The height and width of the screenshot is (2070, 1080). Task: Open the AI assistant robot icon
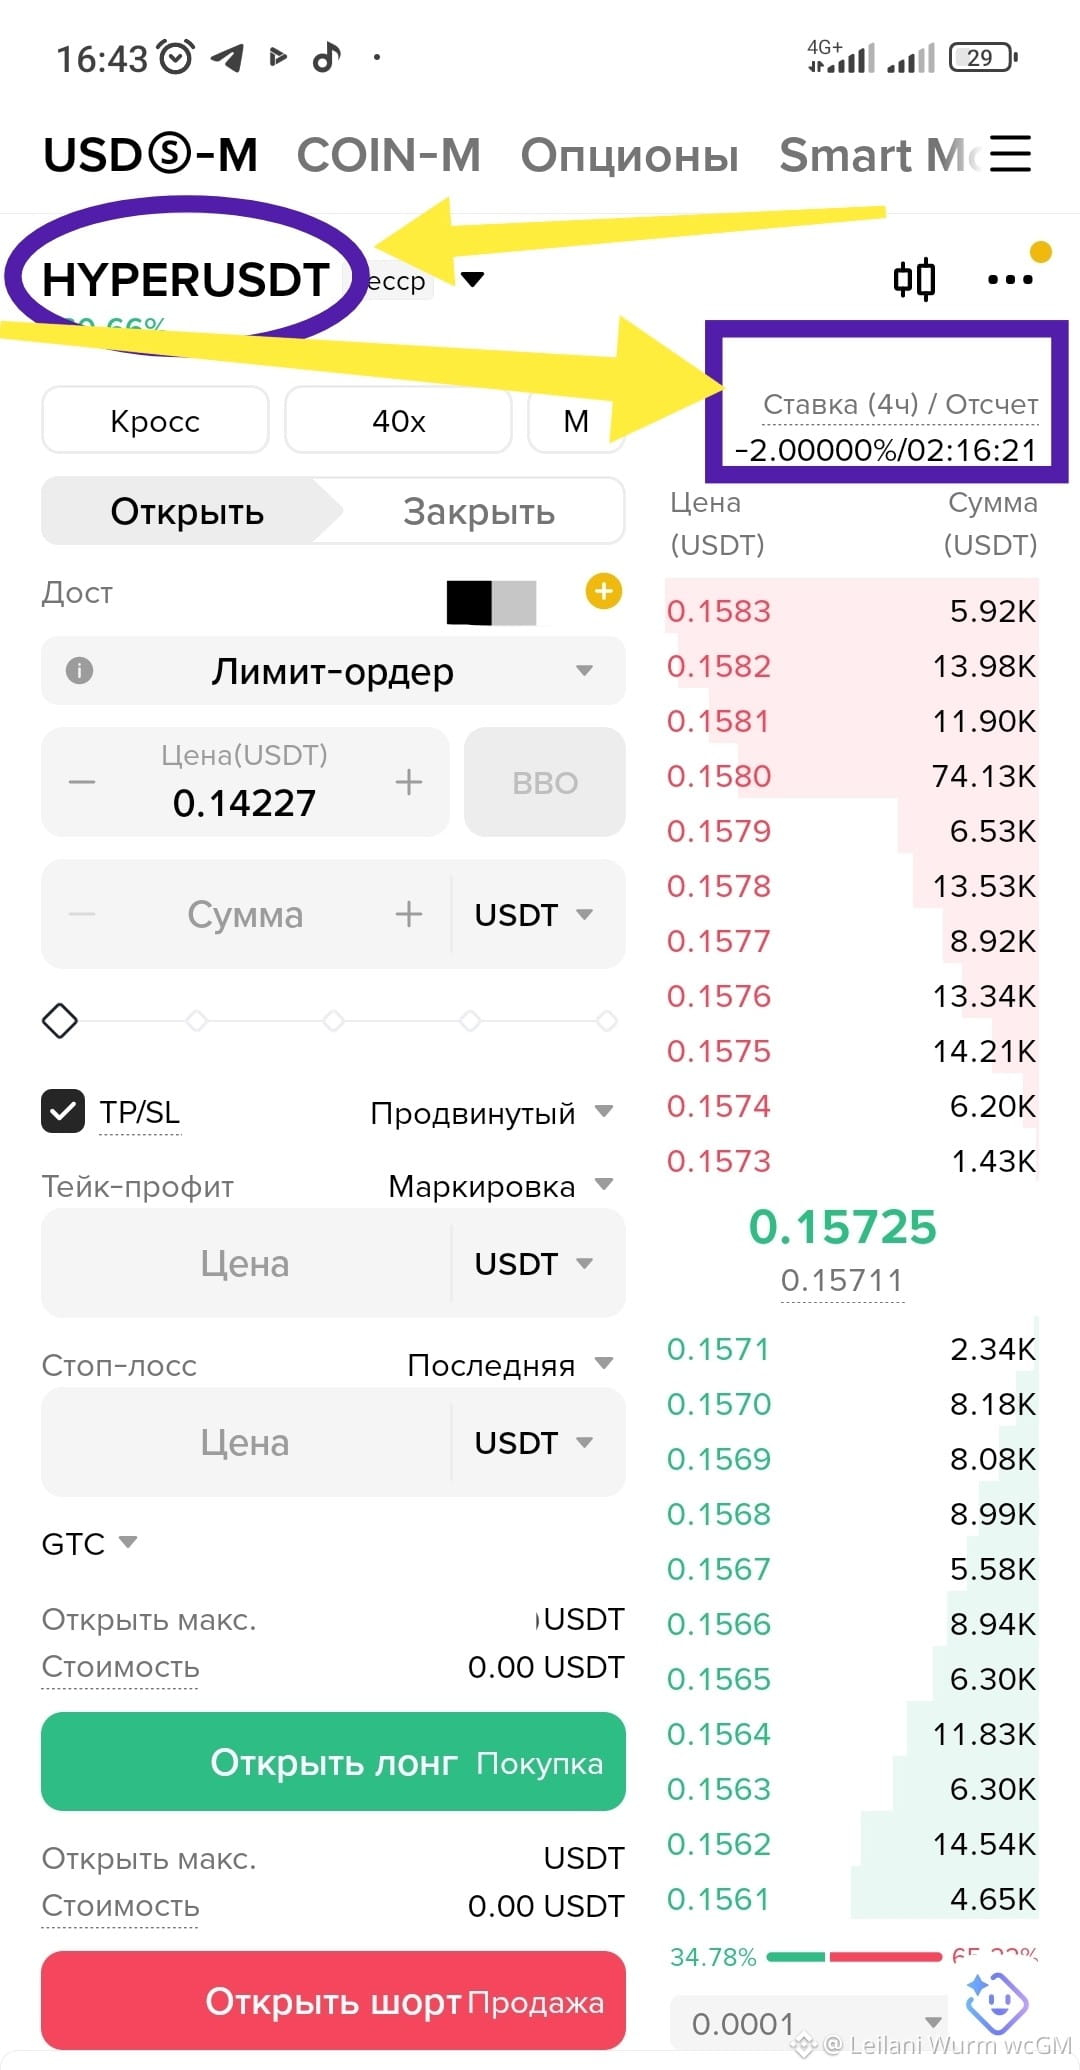[995, 2001]
